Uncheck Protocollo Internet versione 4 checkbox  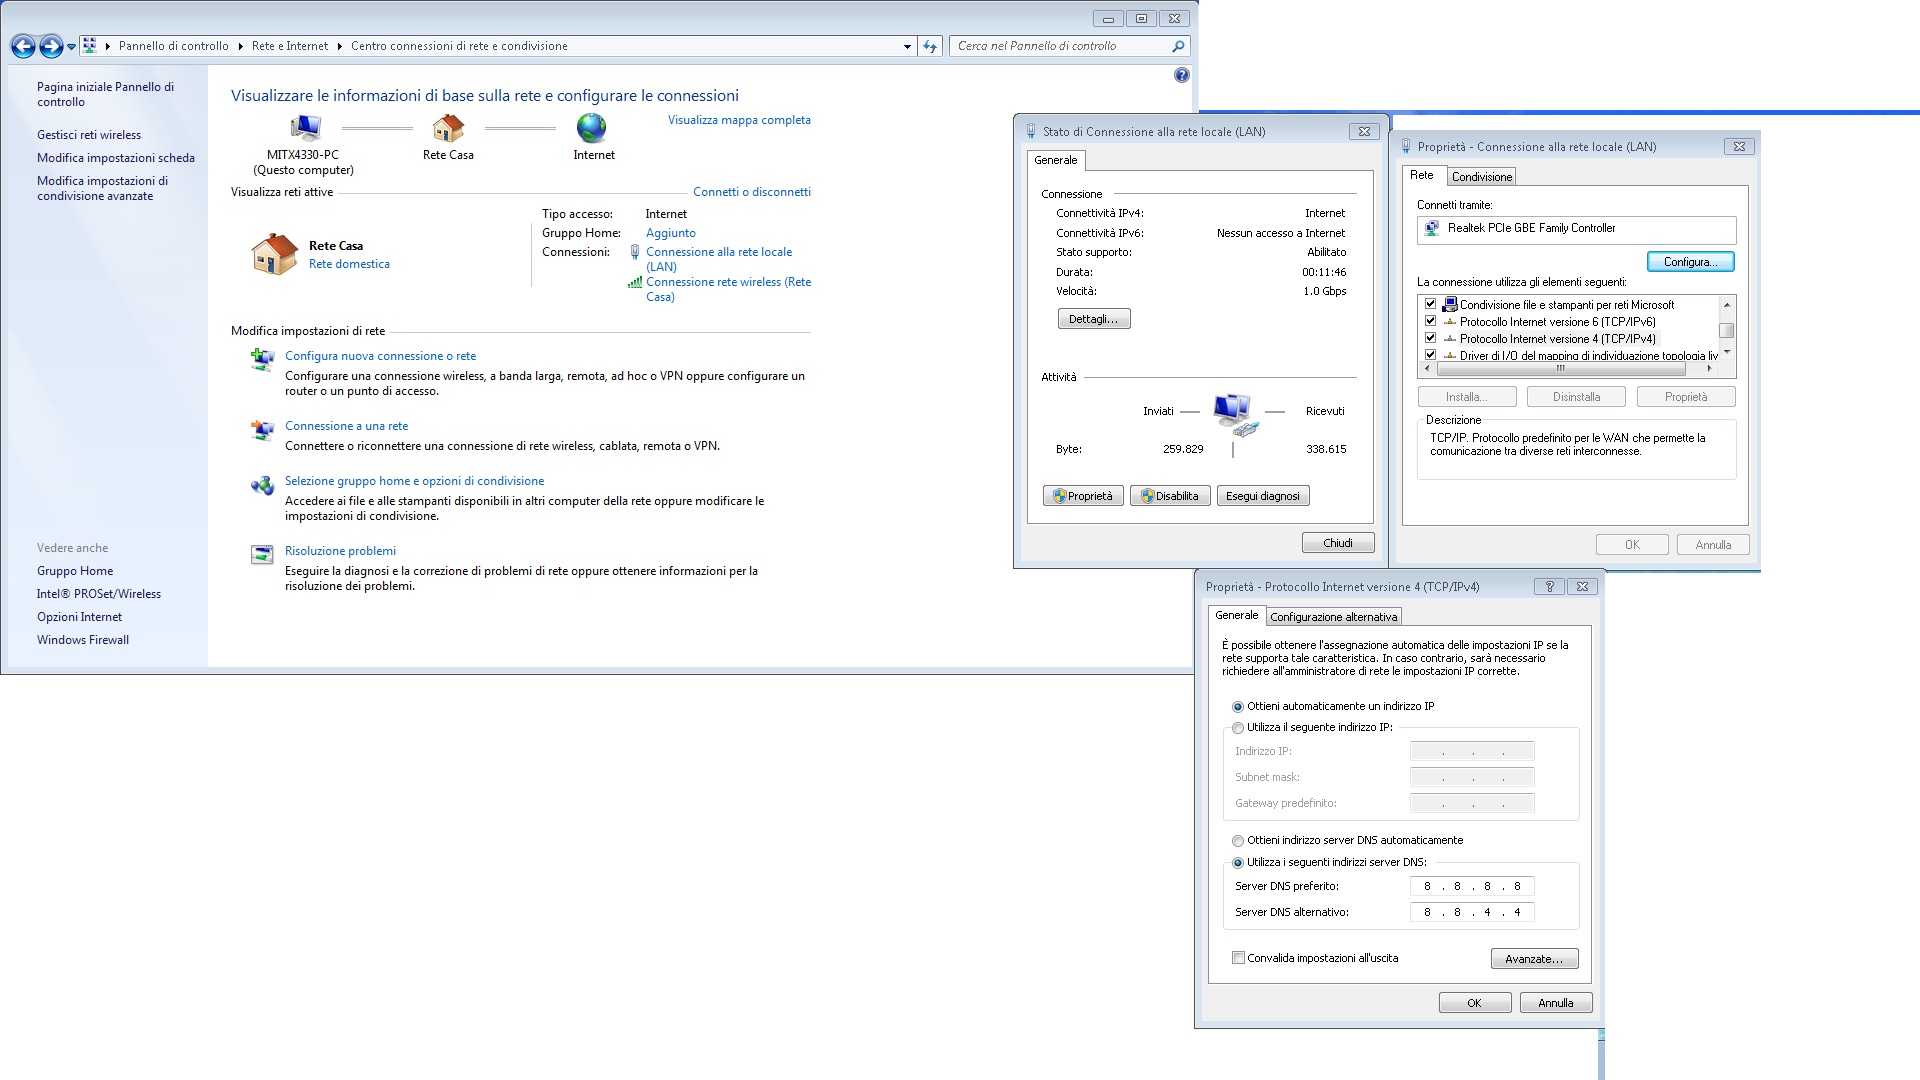(1430, 338)
